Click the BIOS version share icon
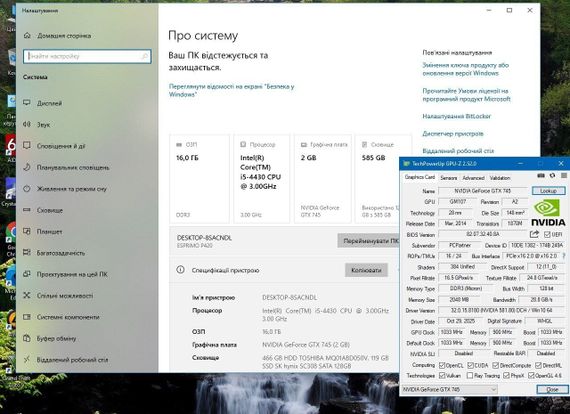This screenshot has width=570, height=414. (x=534, y=234)
